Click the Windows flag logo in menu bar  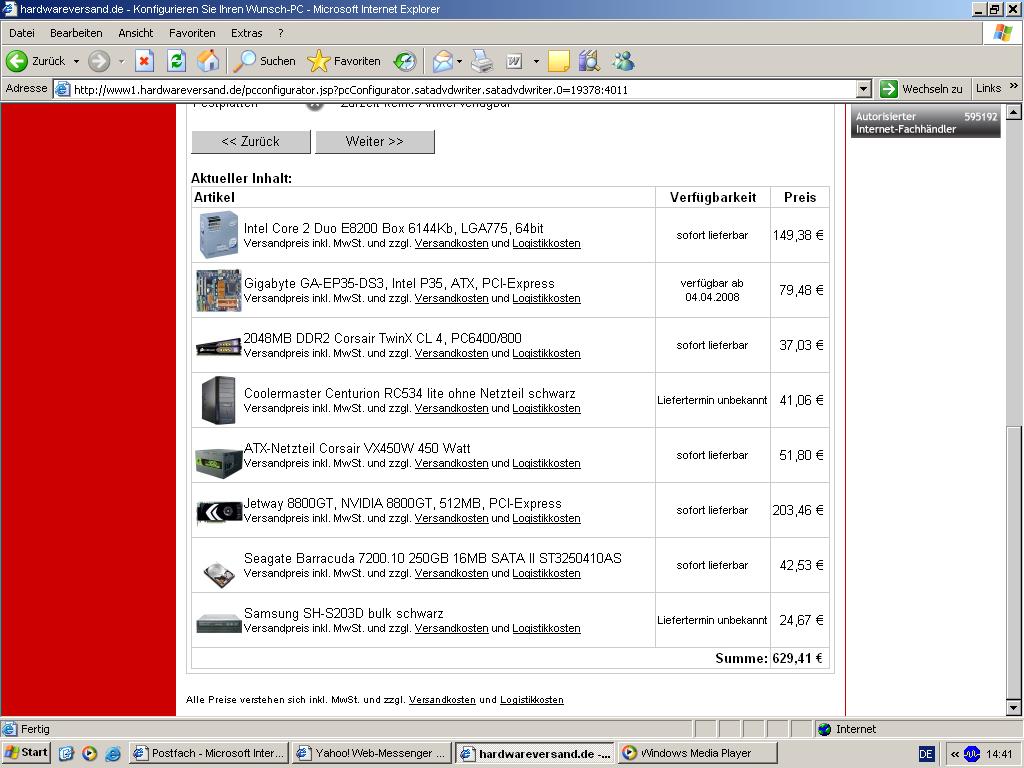click(x=1003, y=33)
